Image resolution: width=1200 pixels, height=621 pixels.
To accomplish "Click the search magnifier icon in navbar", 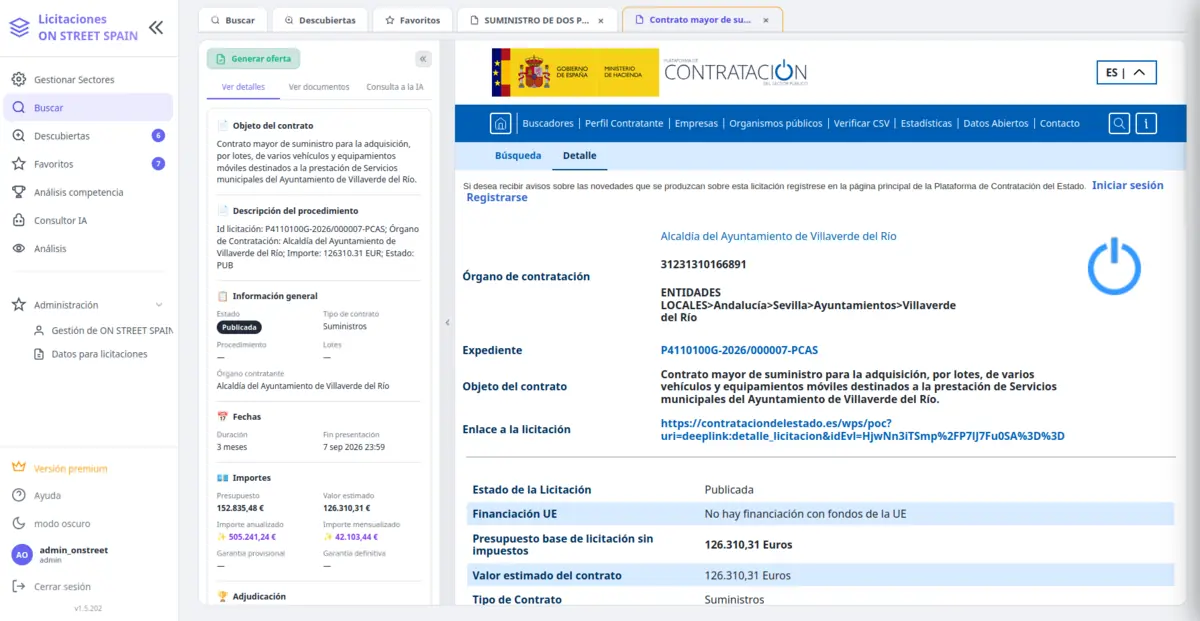I will coord(1120,123).
